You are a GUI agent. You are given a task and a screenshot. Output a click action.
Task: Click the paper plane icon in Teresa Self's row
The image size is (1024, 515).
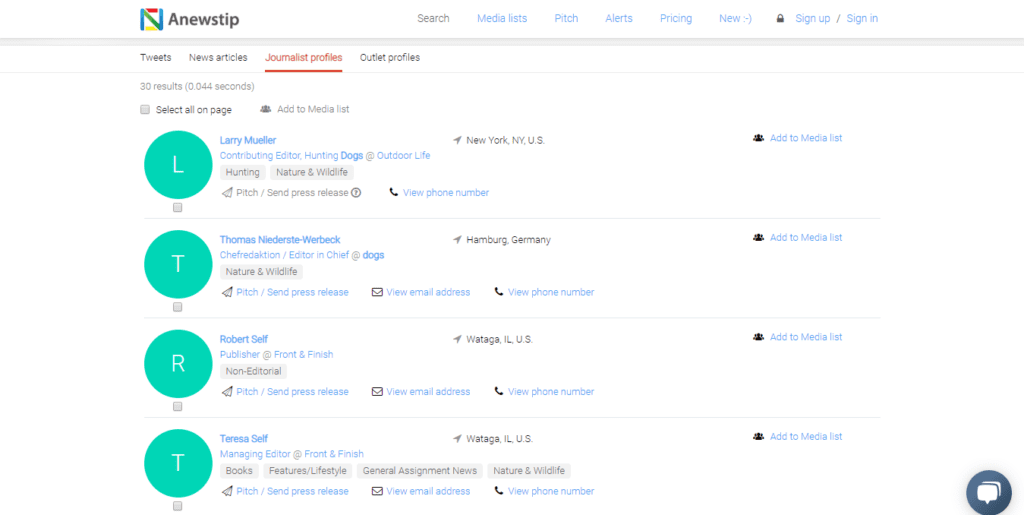point(227,491)
